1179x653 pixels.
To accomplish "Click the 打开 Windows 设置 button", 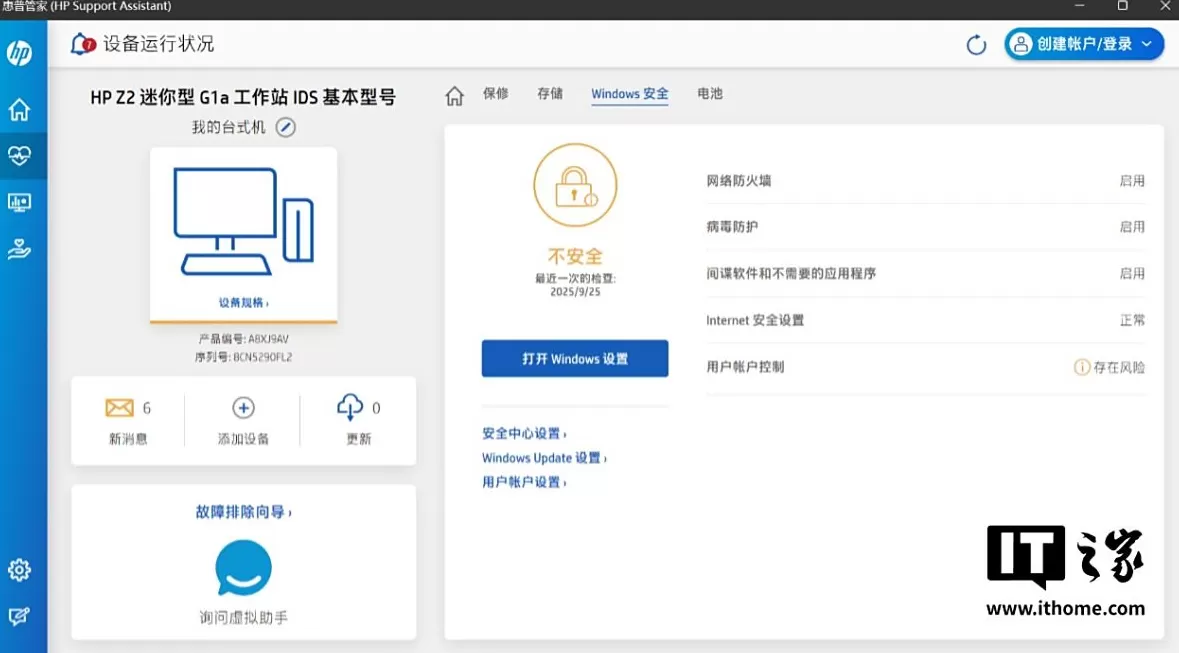I will coord(575,359).
